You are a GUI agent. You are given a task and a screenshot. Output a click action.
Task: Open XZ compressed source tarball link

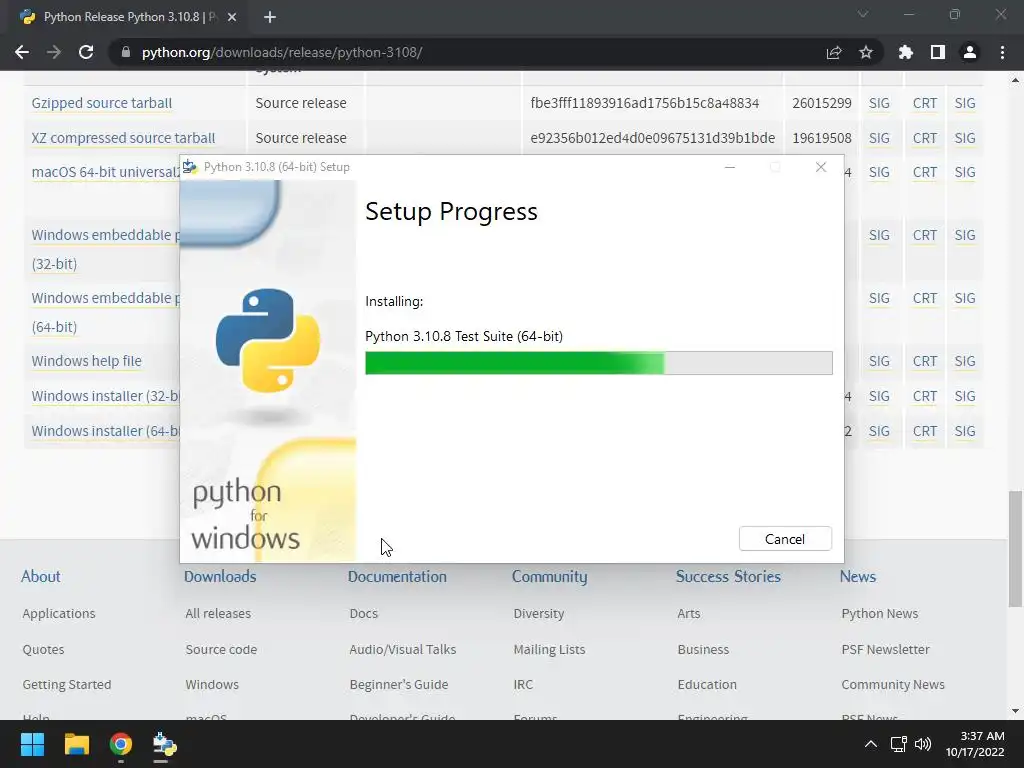(123, 138)
